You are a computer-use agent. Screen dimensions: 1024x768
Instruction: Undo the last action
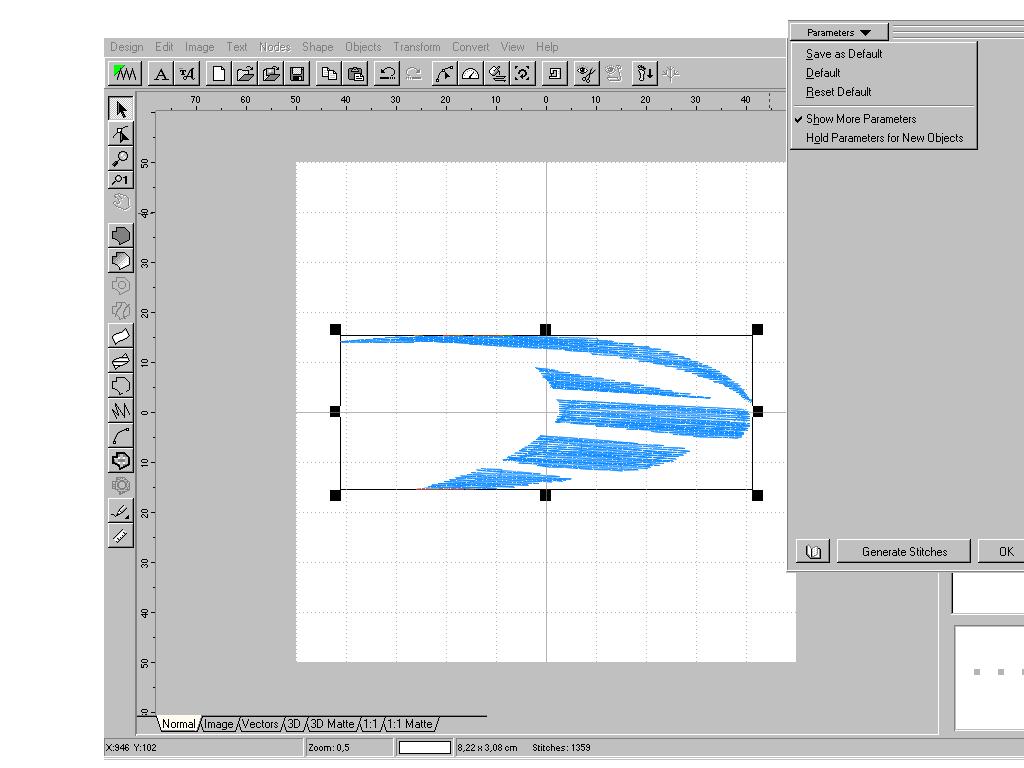pyautogui.click(x=387, y=74)
